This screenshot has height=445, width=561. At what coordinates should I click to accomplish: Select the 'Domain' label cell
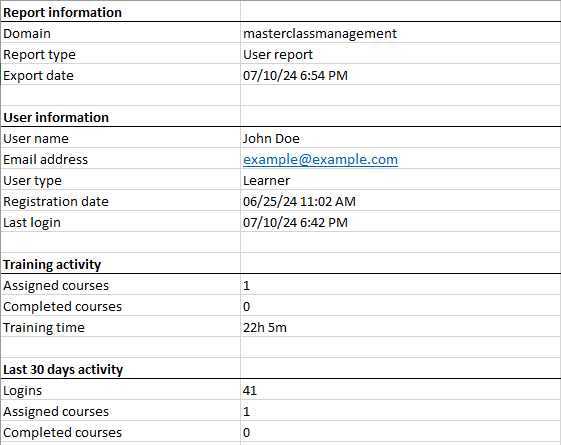121,33
